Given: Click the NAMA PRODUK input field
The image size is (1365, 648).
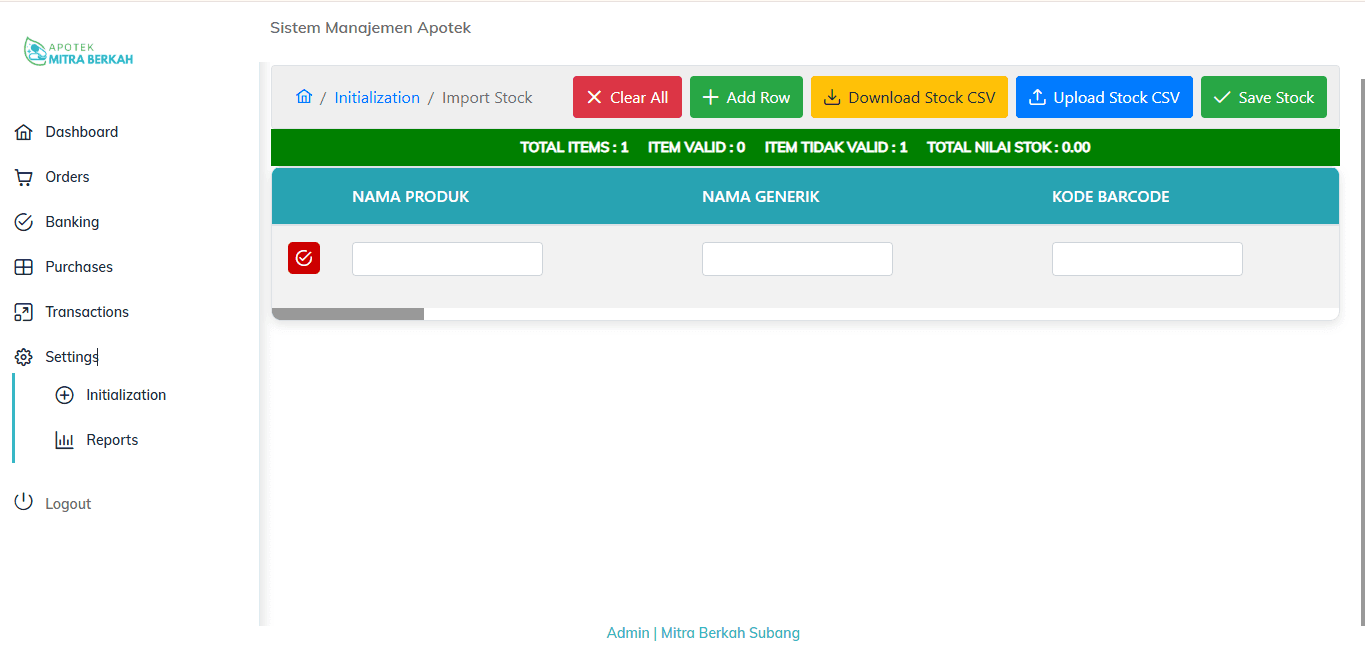Looking at the screenshot, I should (447, 258).
